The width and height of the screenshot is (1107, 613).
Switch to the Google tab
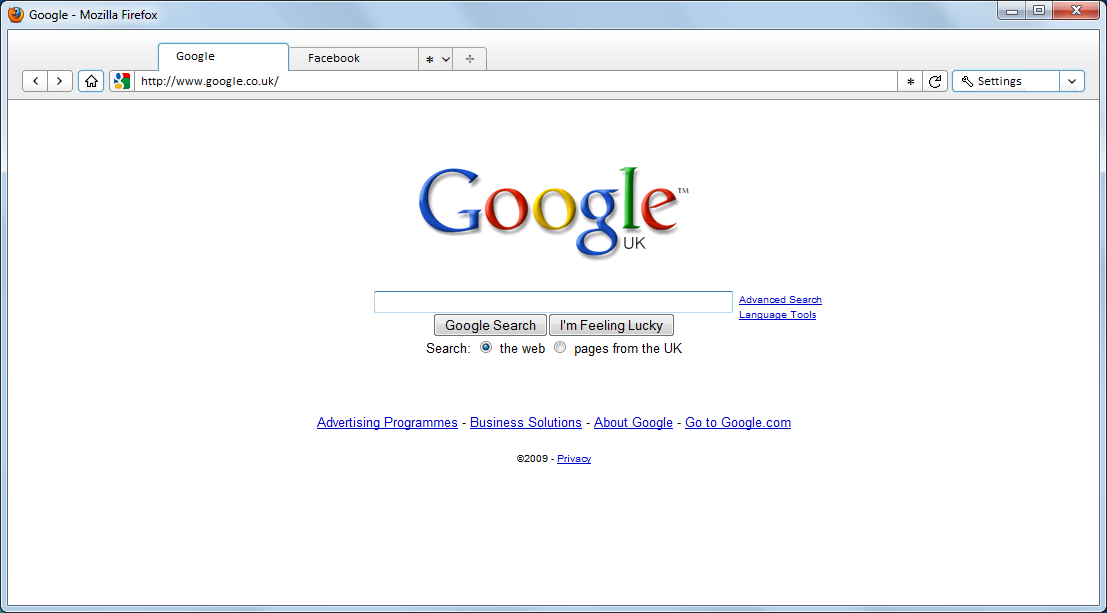223,56
